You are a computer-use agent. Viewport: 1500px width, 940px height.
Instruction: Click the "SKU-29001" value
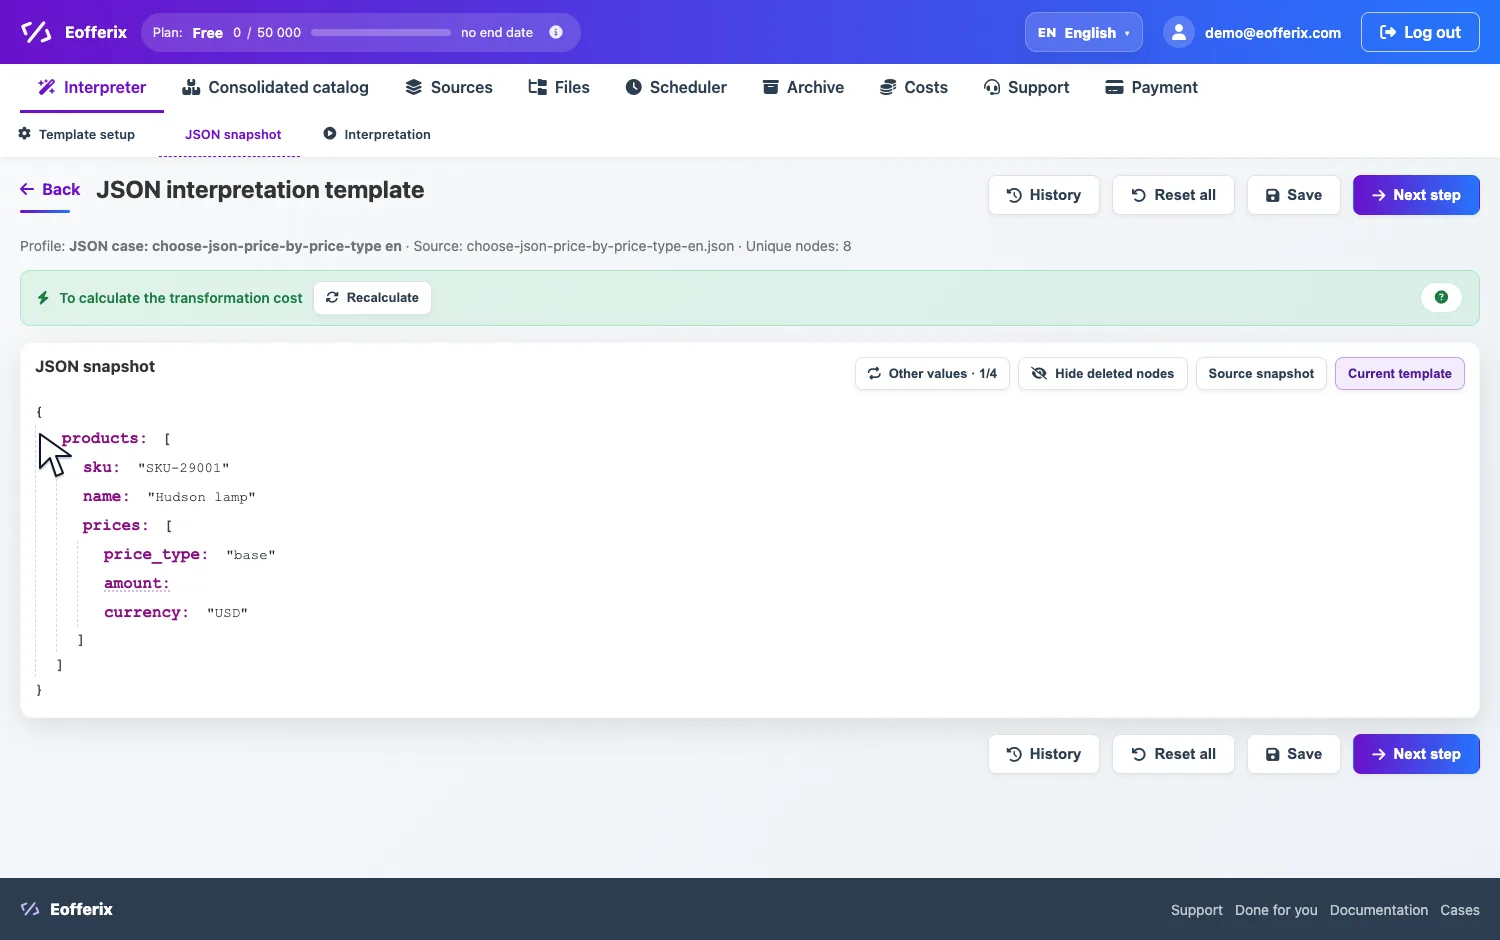click(x=184, y=468)
